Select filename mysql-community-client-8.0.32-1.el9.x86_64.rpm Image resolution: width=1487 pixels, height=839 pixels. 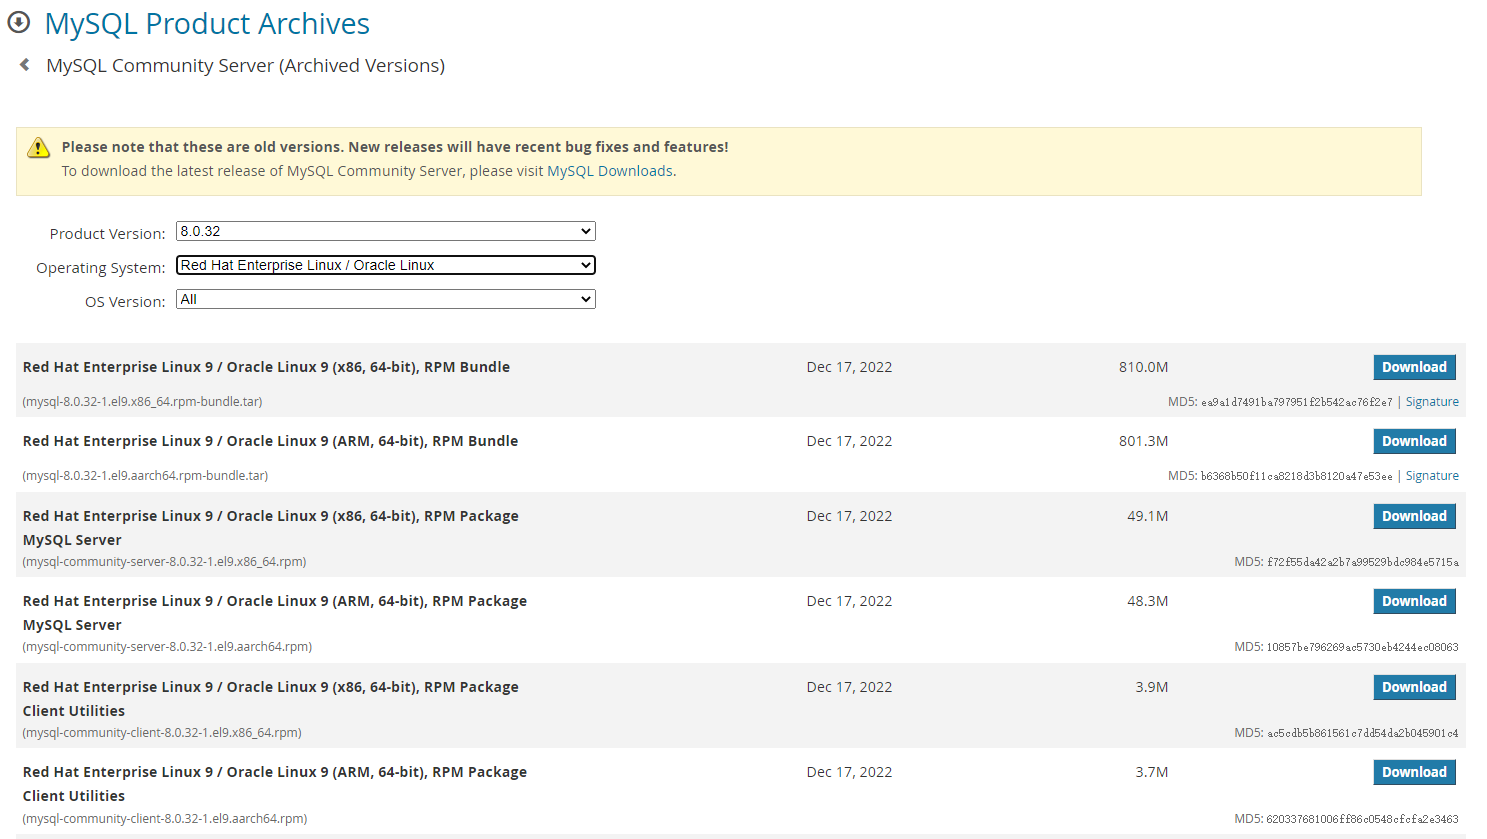click(162, 733)
